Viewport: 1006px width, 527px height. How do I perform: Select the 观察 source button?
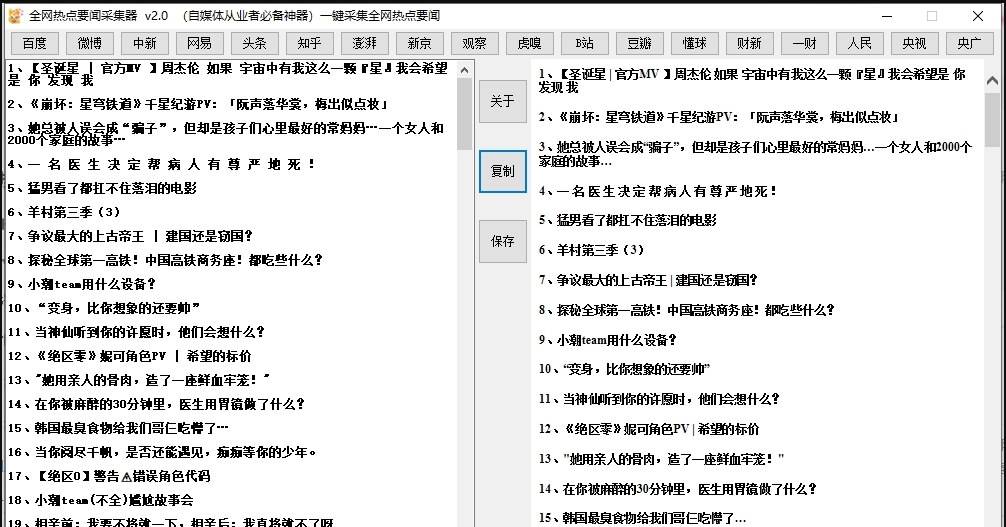point(475,44)
